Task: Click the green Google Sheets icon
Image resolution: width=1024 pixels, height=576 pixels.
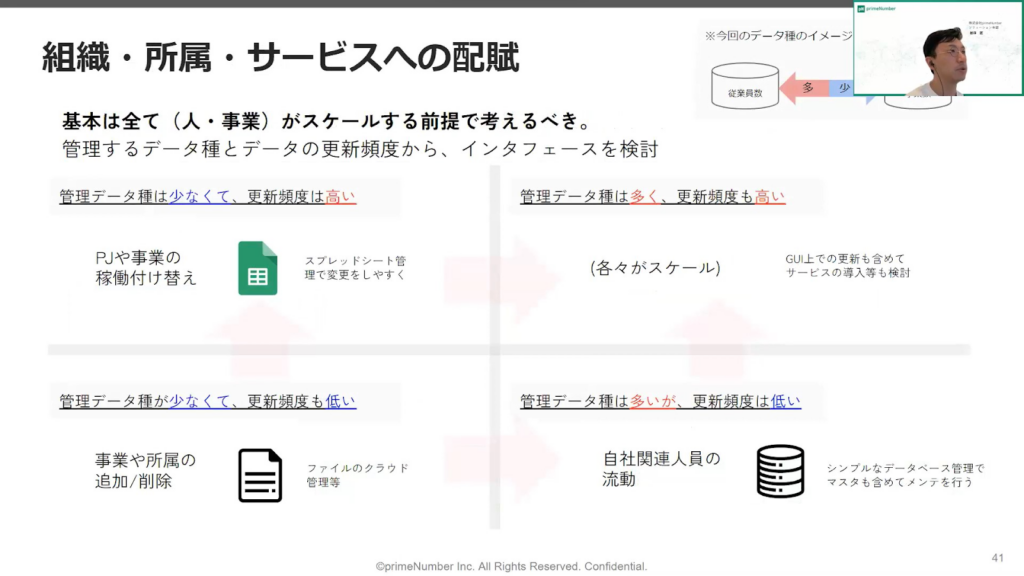Action: click(257, 268)
